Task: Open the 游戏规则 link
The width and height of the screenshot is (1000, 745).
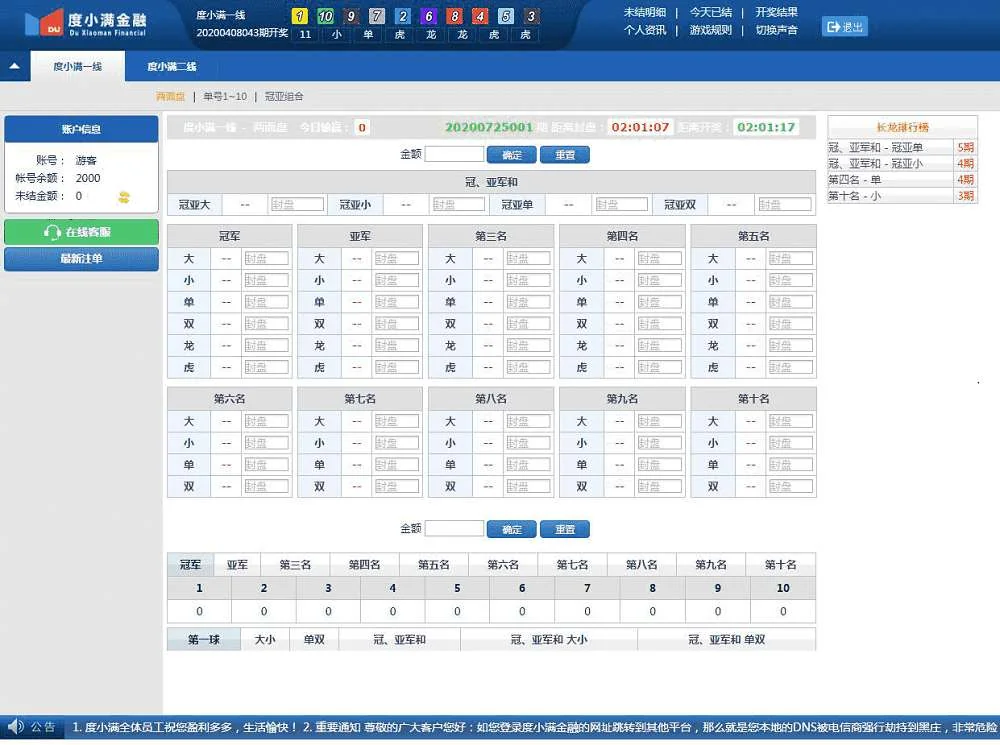Action: coord(710,30)
